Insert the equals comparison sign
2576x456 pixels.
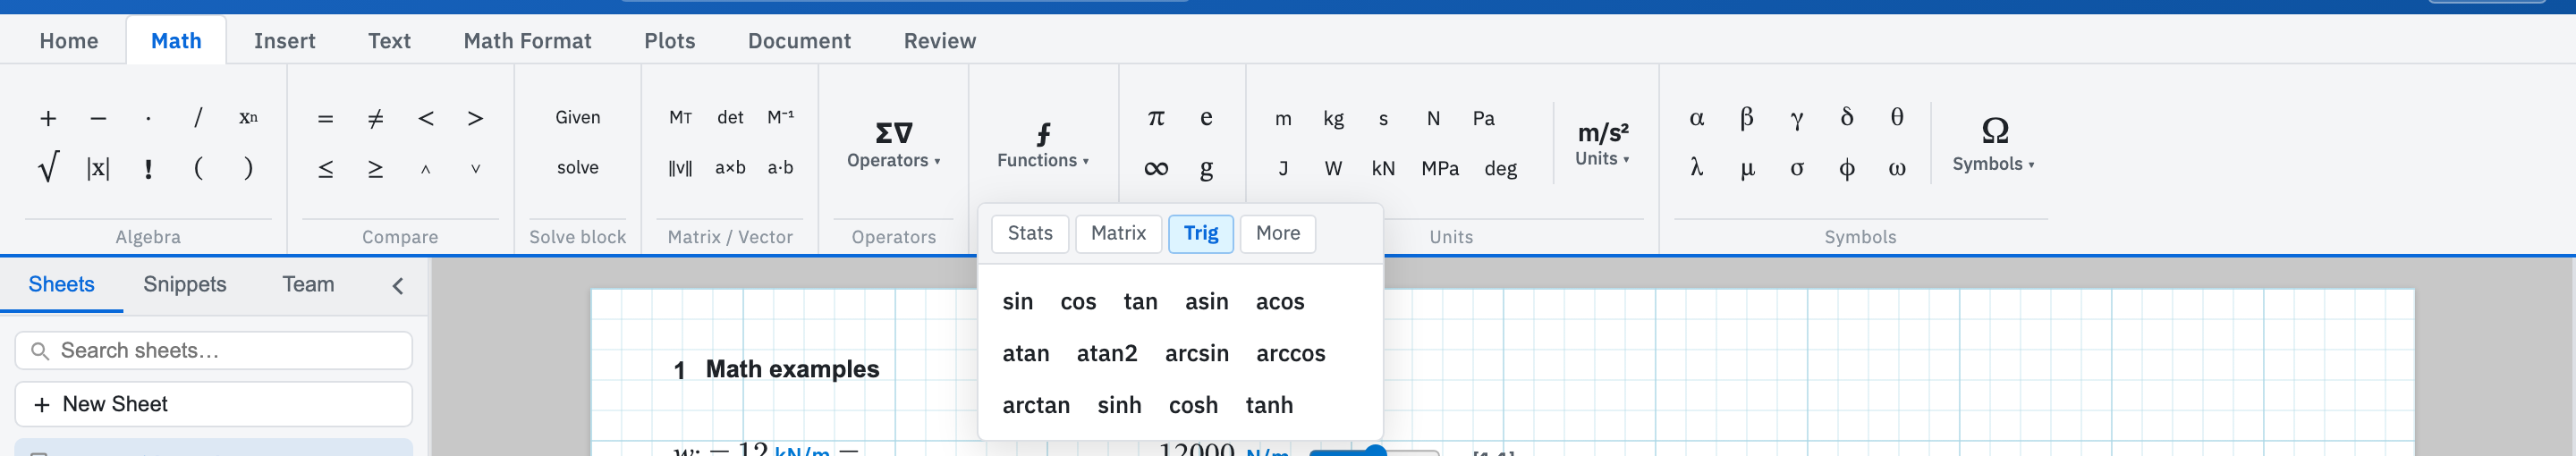point(325,118)
